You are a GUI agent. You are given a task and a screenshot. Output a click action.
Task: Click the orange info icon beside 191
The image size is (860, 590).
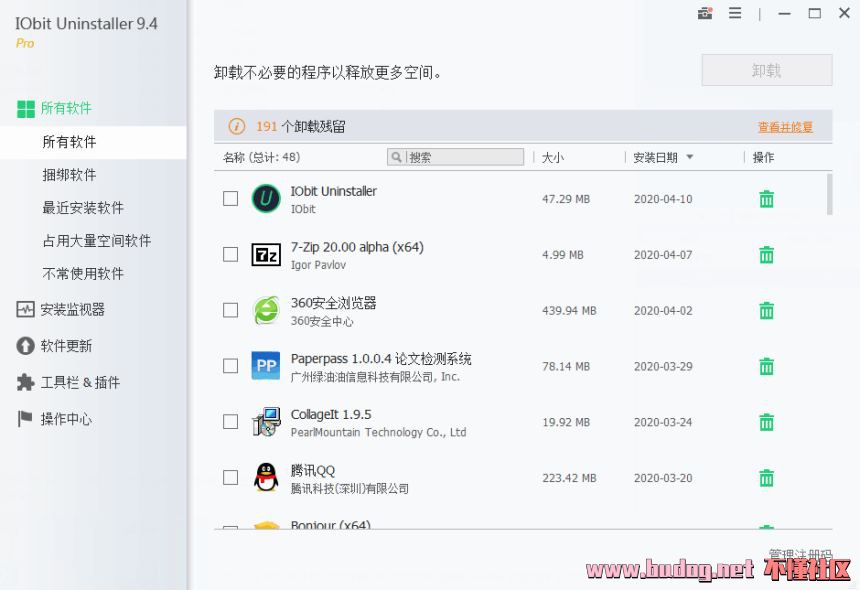[x=236, y=127]
